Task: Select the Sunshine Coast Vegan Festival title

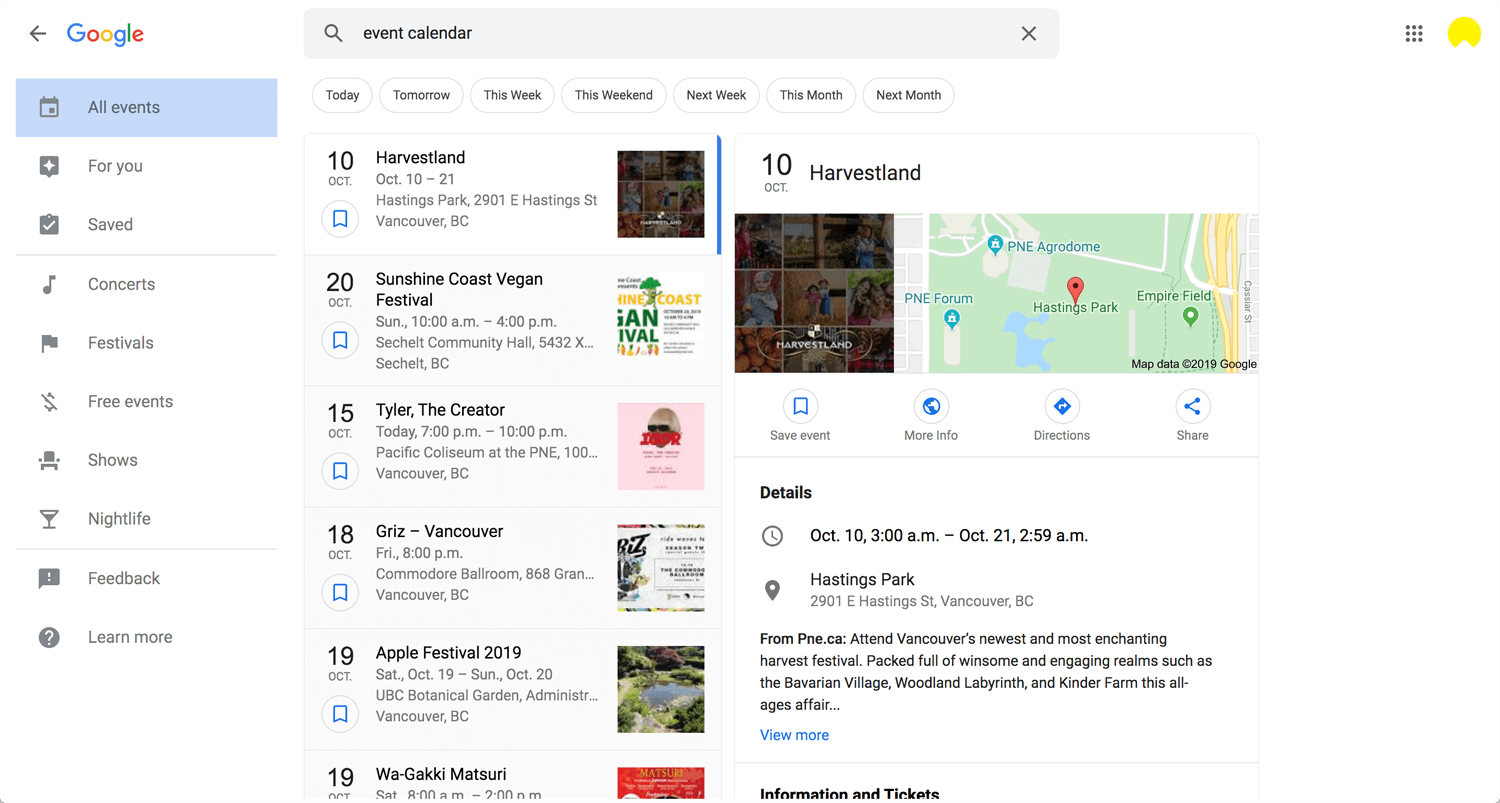Action: click(459, 289)
